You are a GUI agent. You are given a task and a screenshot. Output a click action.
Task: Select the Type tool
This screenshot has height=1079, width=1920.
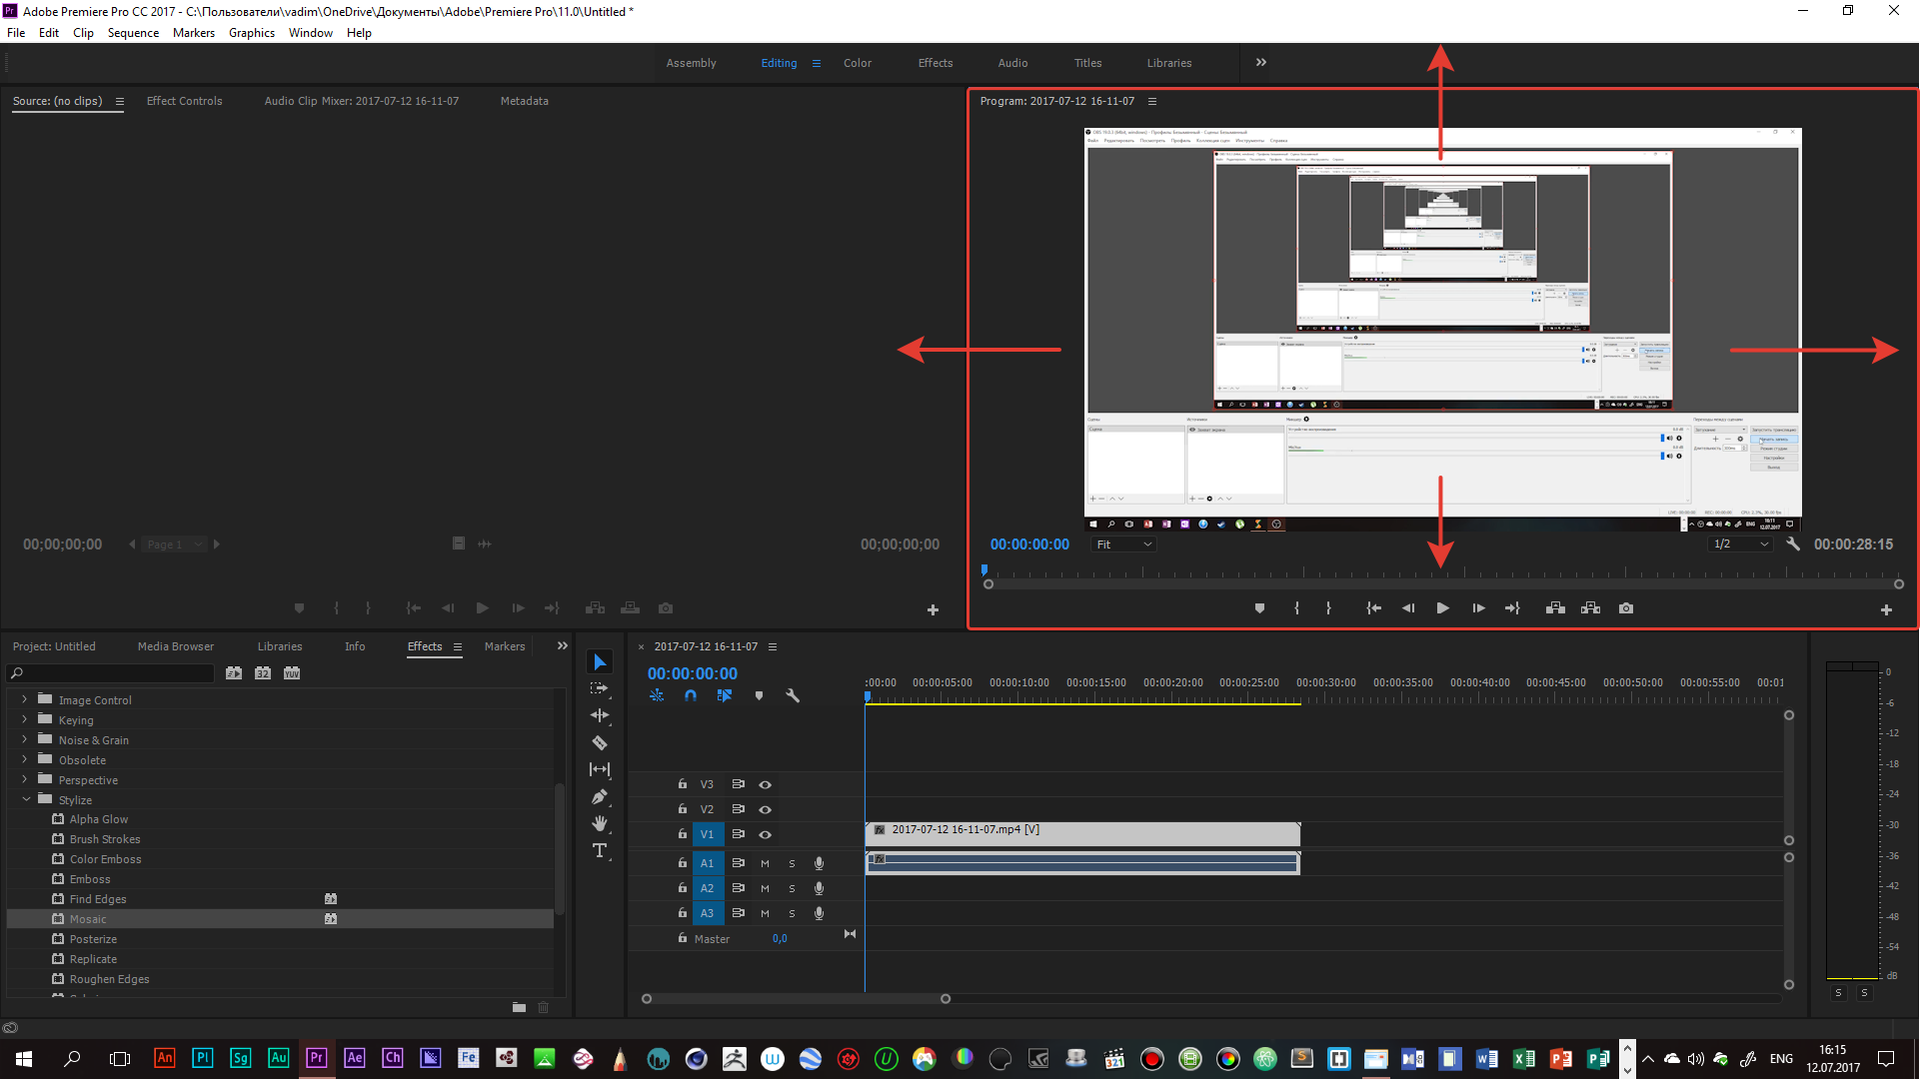point(599,850)
